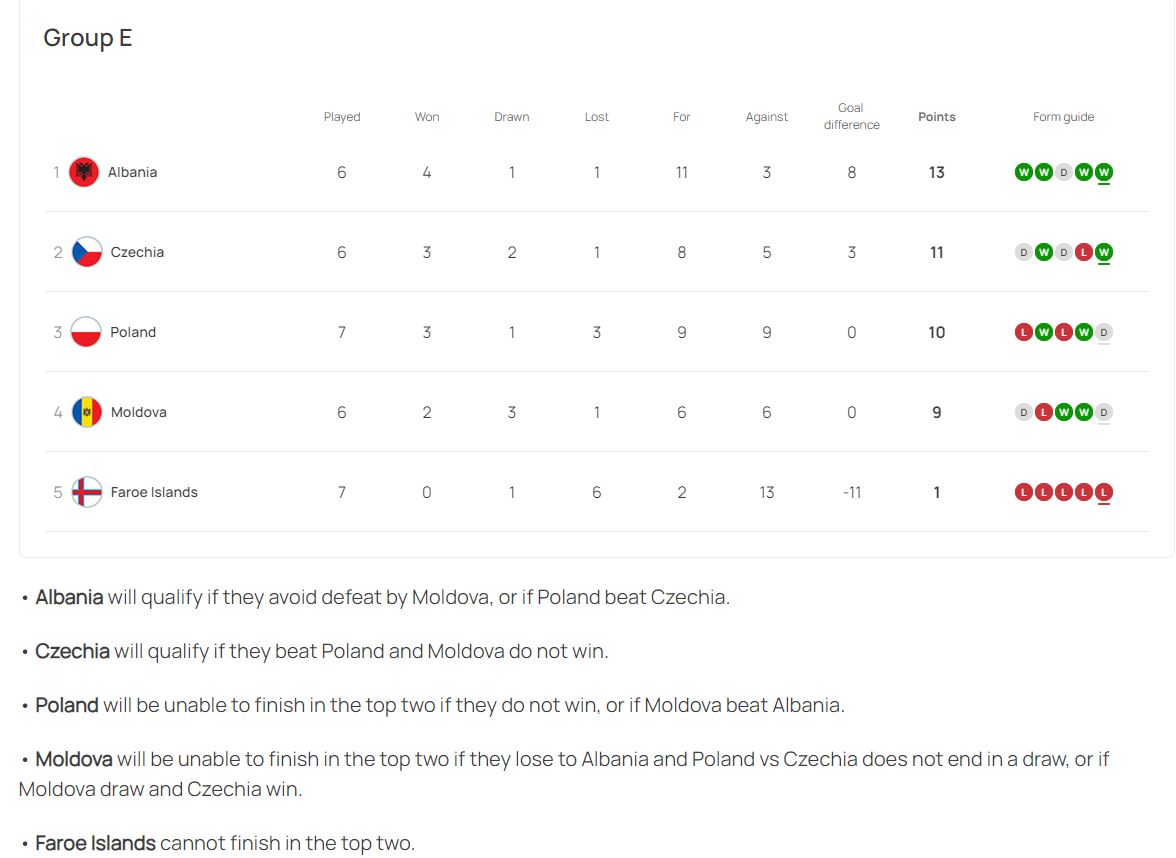The image size is (1176, 858).
Task: Open the Albania team name link
Action: 133,172
